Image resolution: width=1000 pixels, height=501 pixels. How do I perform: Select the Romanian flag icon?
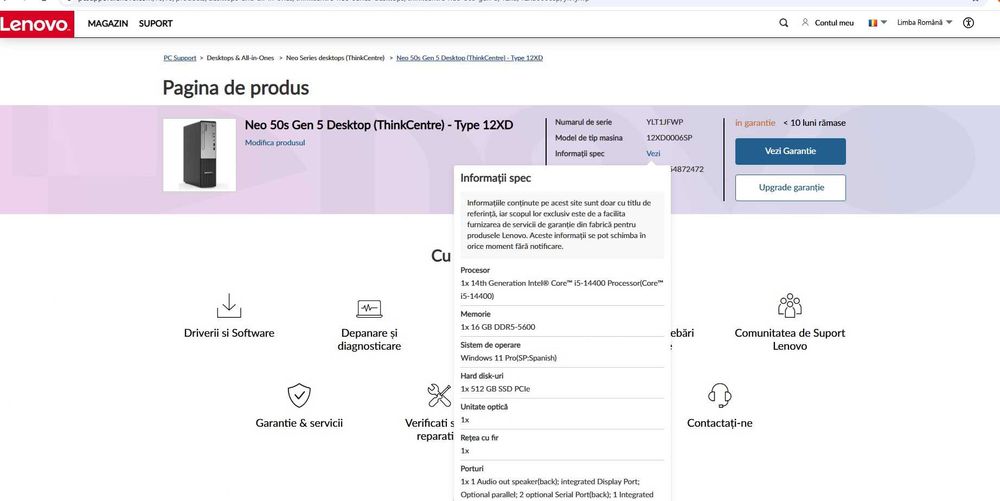tap(872, 23)
